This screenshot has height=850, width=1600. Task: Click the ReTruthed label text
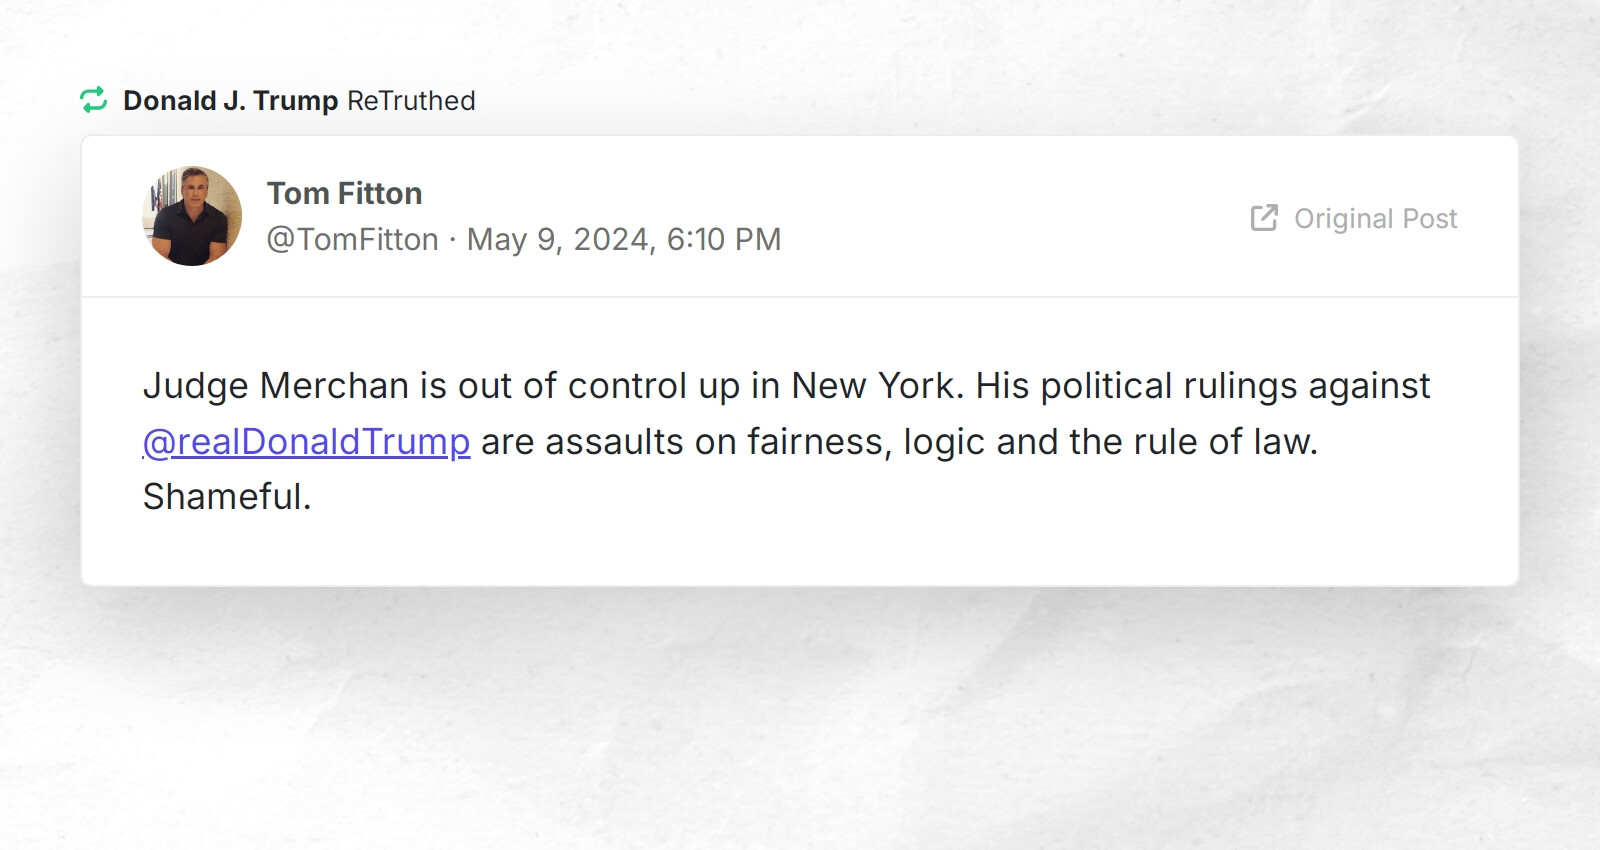pos(411,100)
